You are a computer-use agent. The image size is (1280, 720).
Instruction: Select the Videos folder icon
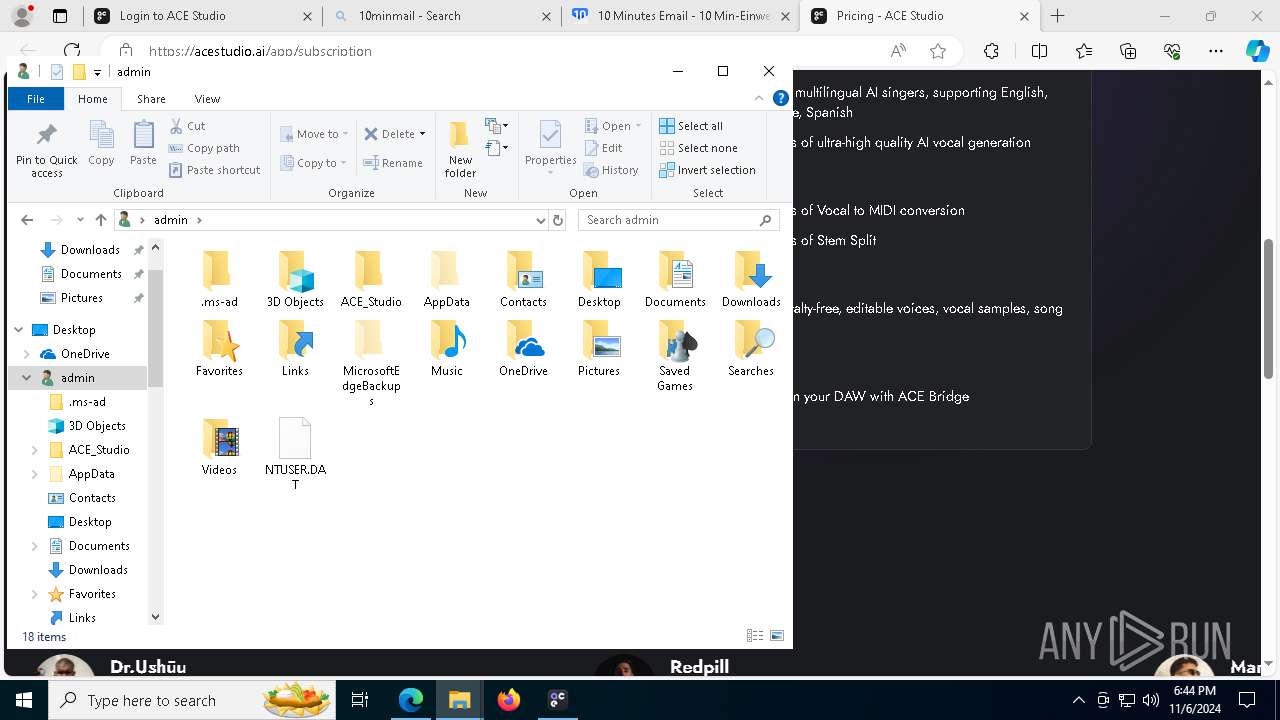(x=219, y=438)
